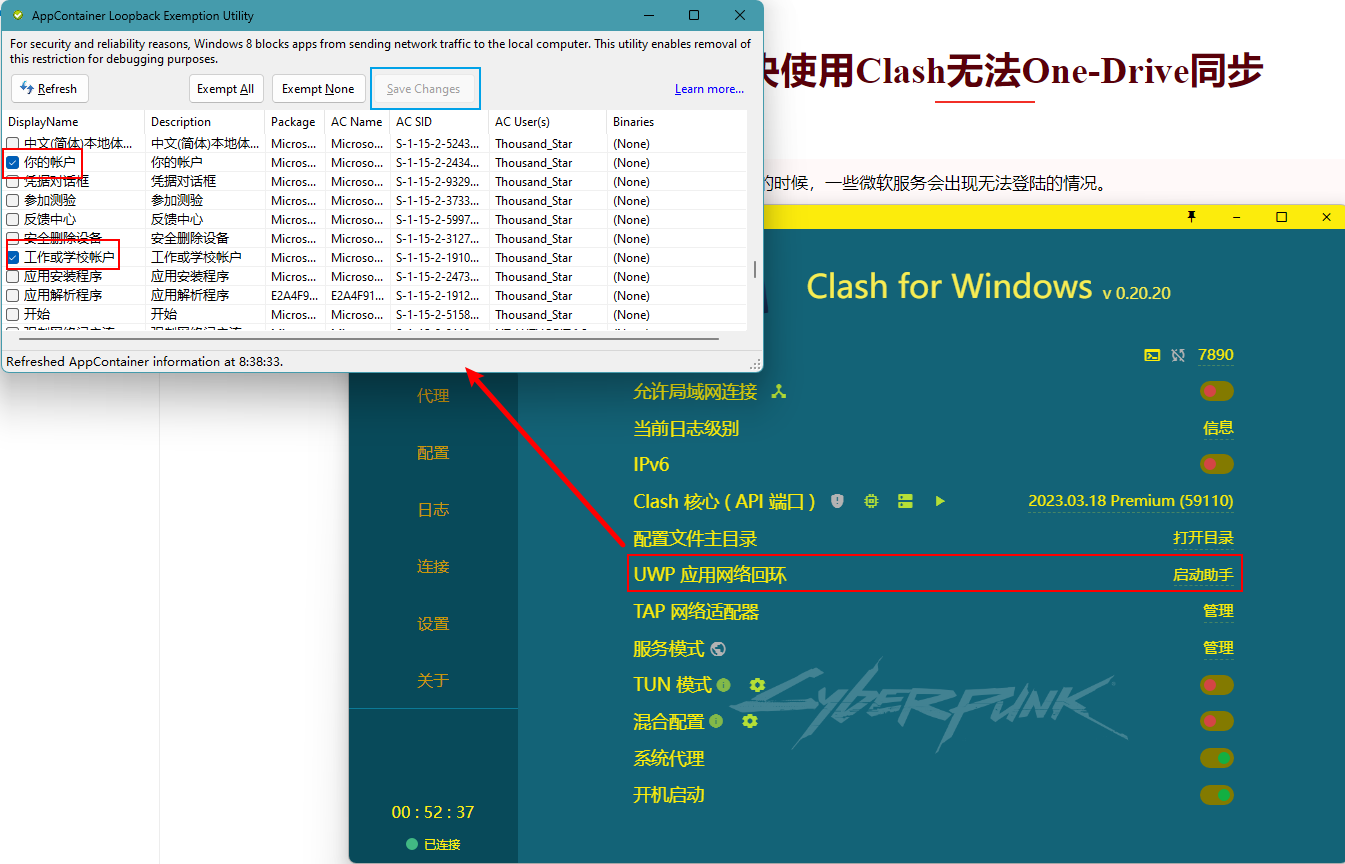
Task: Uncheck the 工作或学校帐户 checkbox
Action: [x=13, y=257]
